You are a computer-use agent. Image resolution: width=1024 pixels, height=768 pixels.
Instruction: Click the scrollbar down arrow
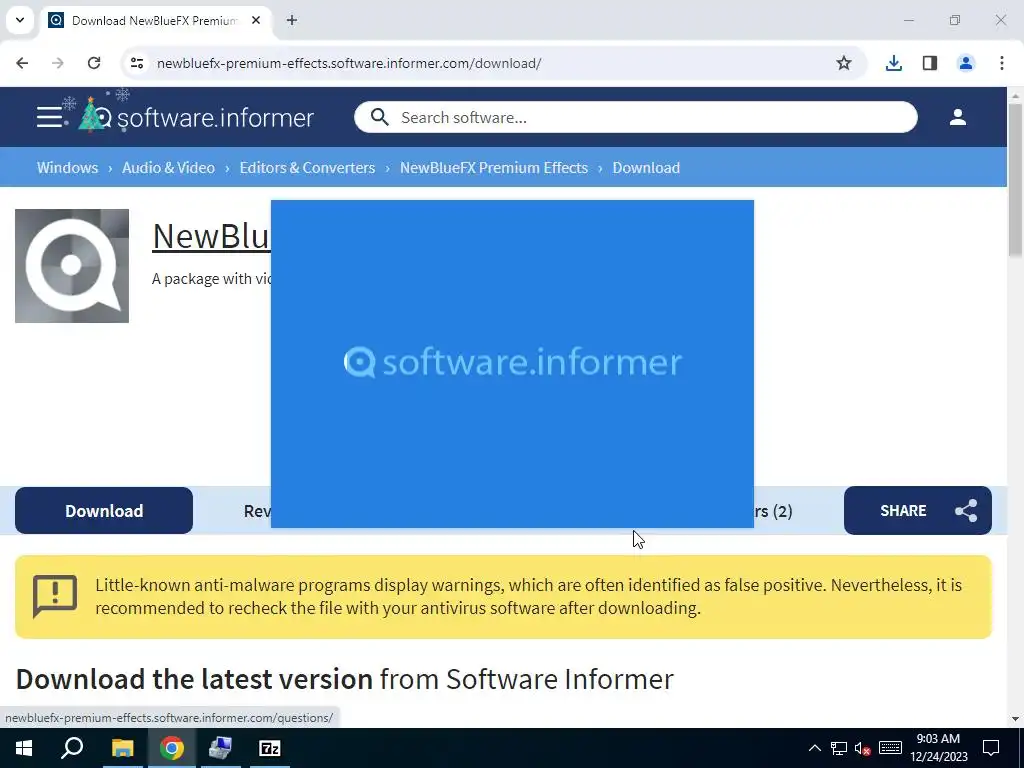pyautogui.click(x=1015, y=719)
